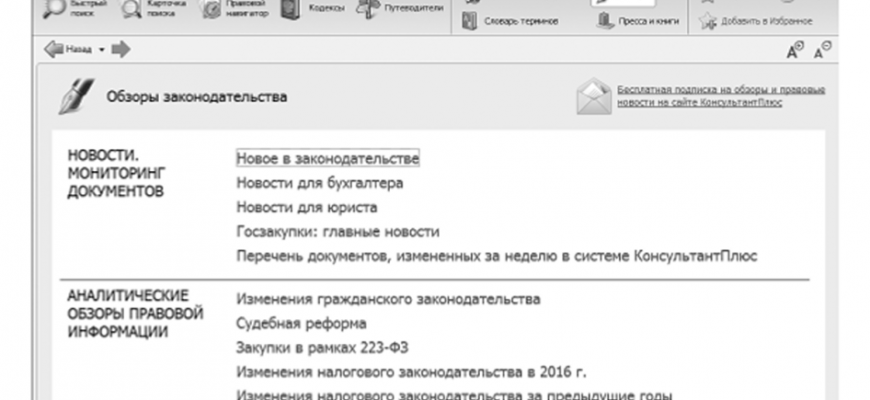Open Пресса и книги

(638, 22)
